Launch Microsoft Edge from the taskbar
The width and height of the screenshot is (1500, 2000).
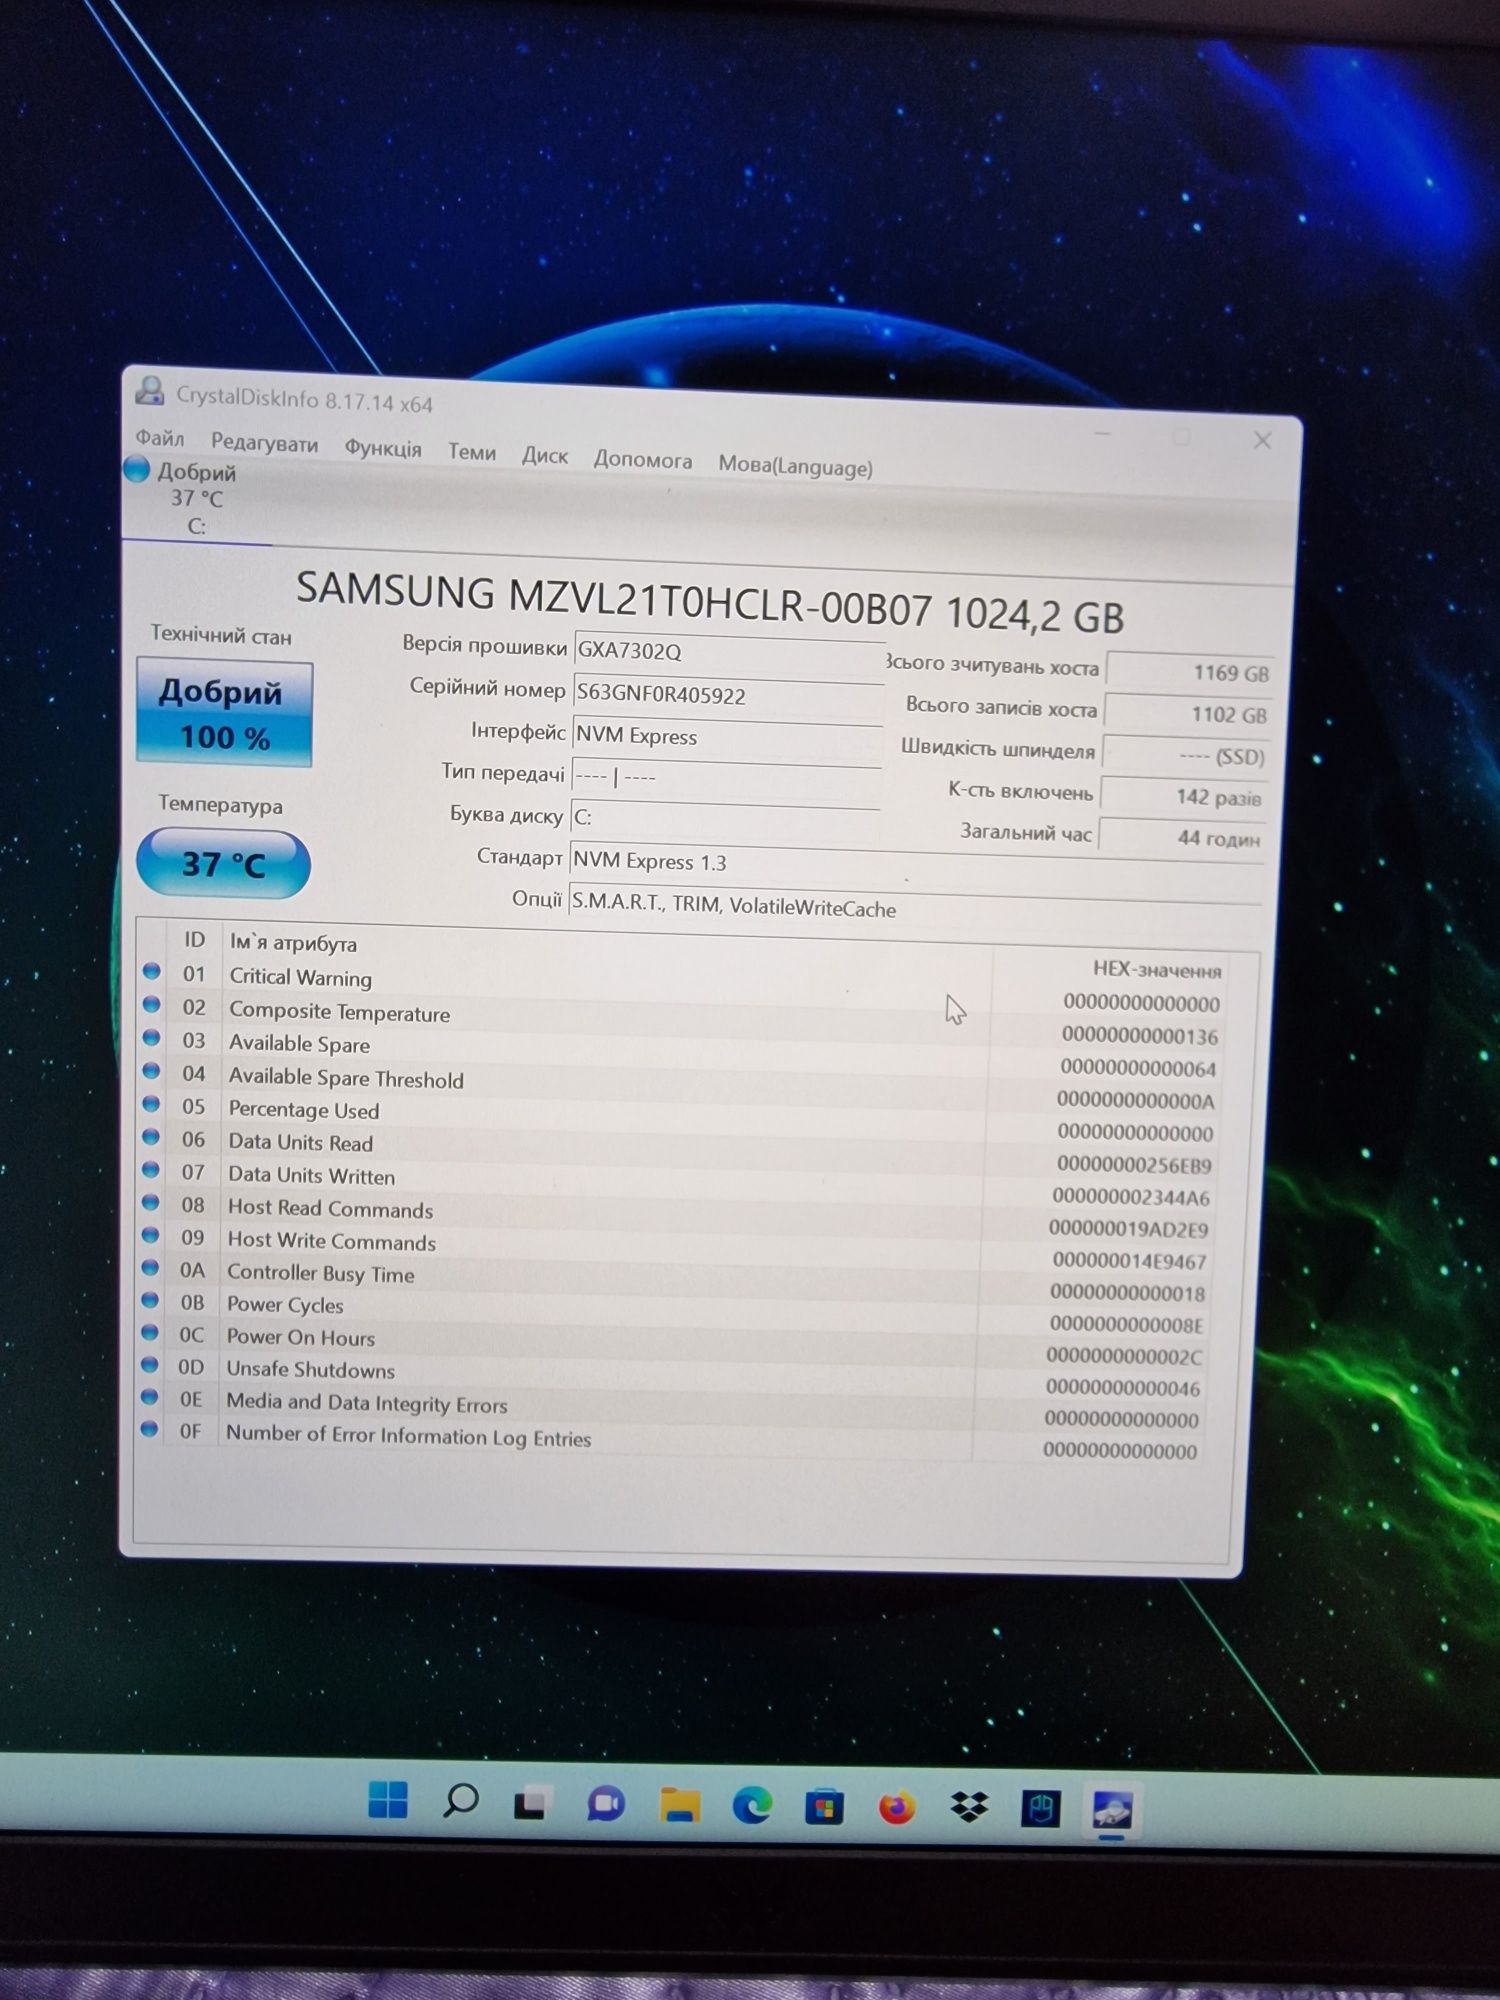coord(752,1806)
